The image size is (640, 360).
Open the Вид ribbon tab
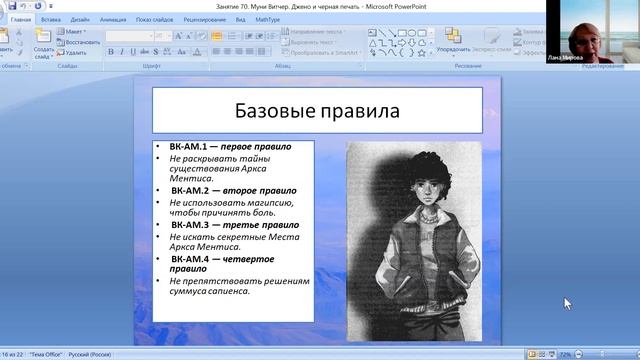point(240,20)
